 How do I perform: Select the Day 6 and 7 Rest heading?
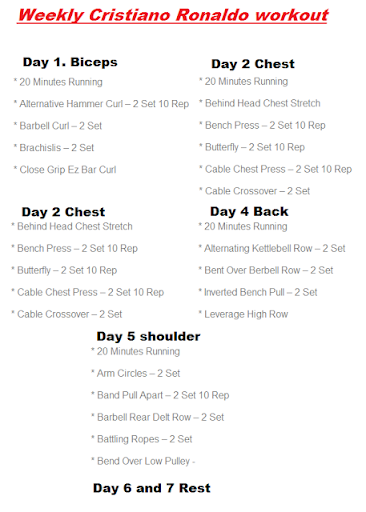(x=152, y=488)
